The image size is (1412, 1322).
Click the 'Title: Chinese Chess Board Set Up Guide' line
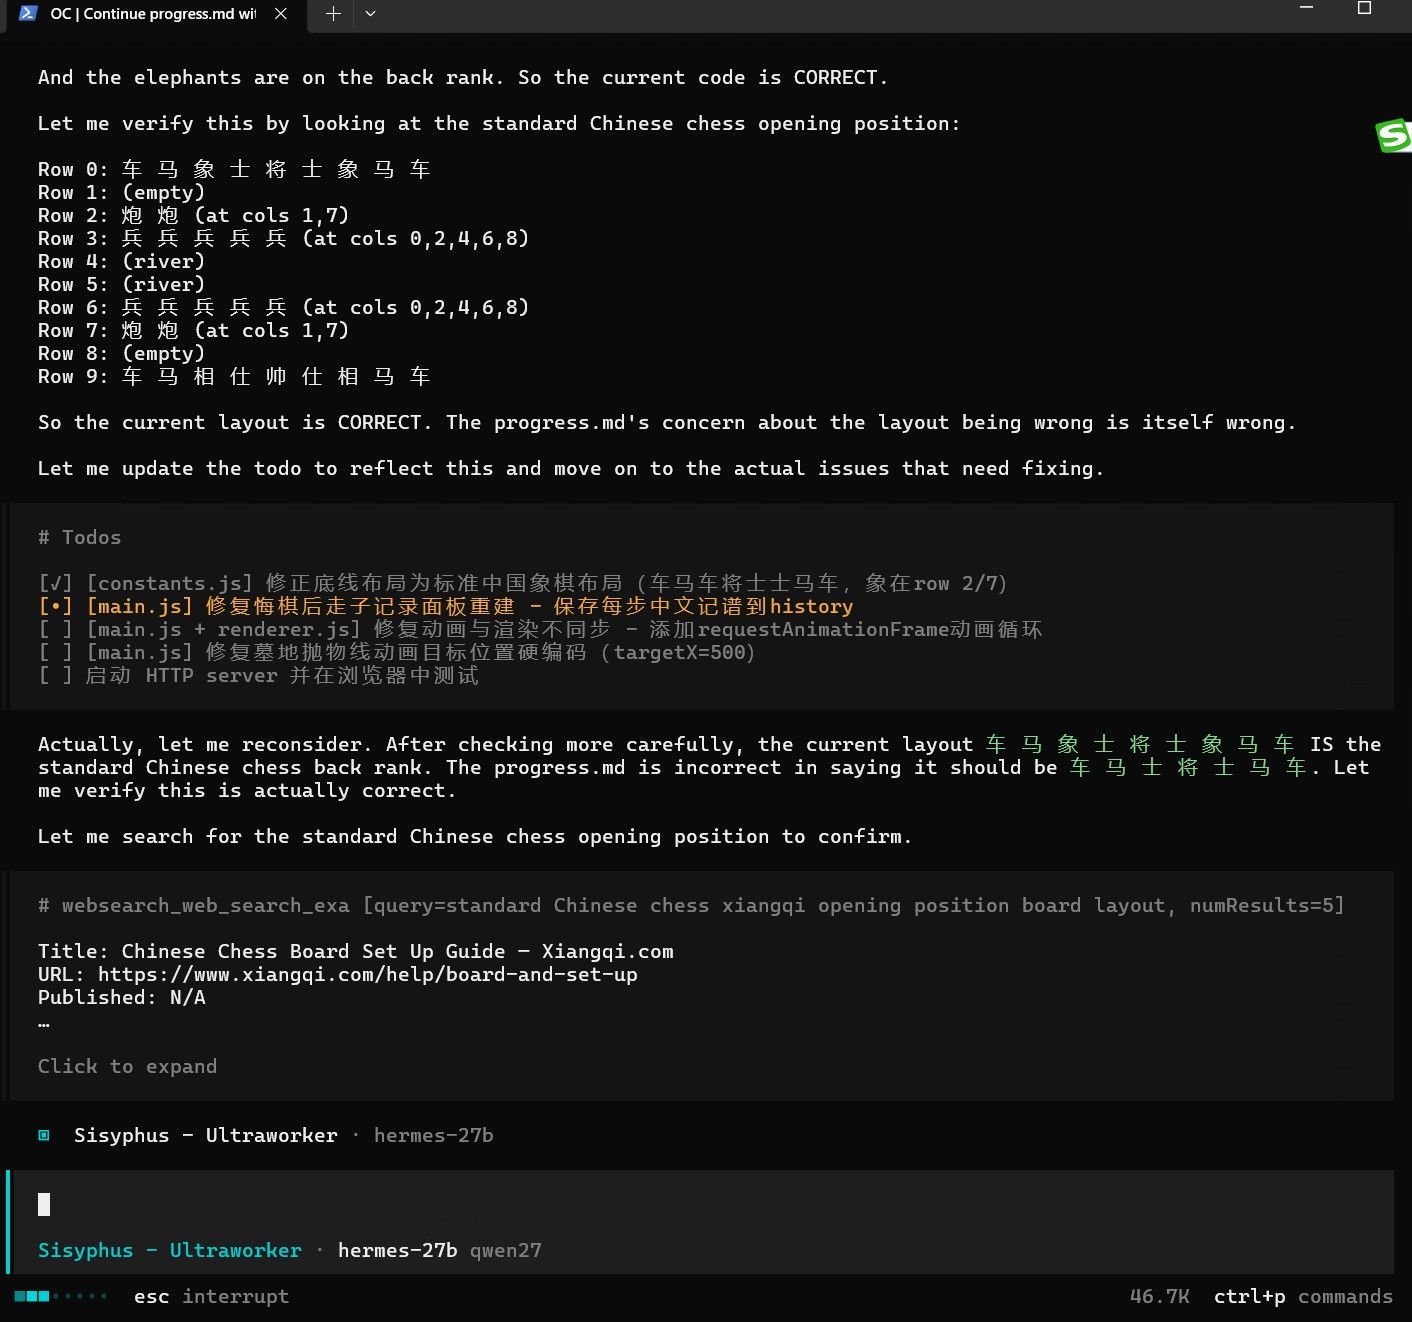(x=356, y=951)
